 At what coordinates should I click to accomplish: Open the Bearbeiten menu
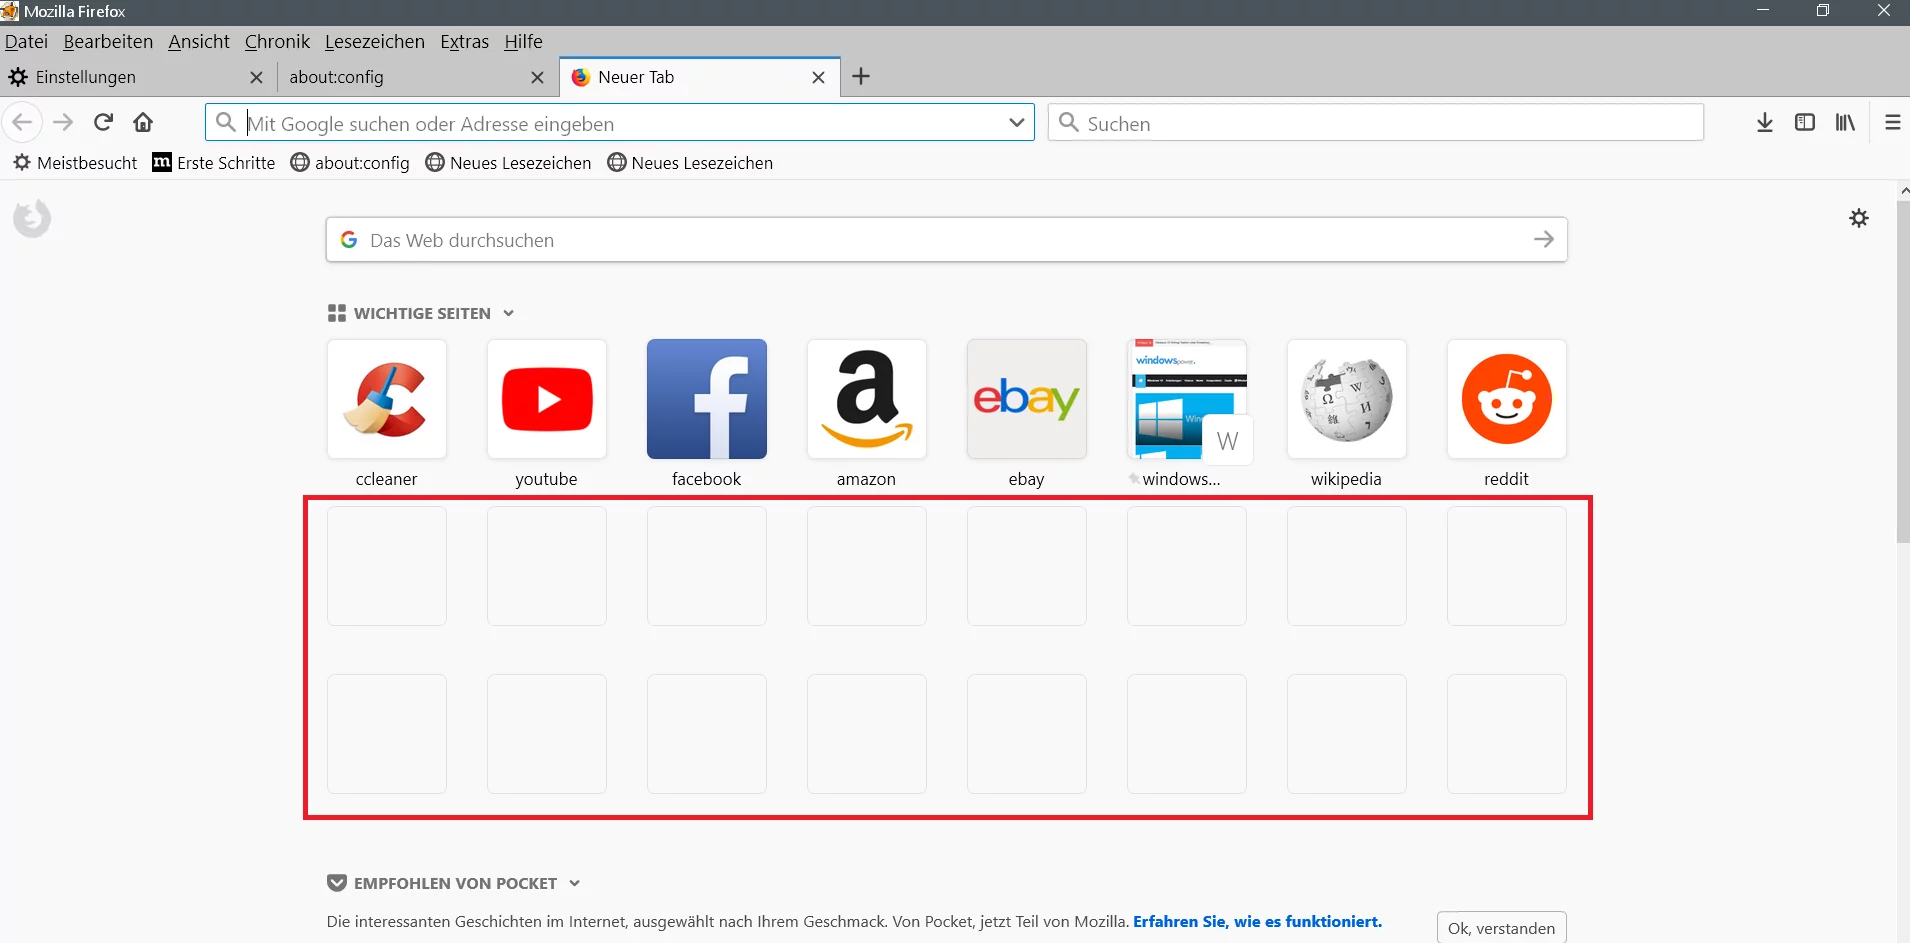[x=108, y=41]
